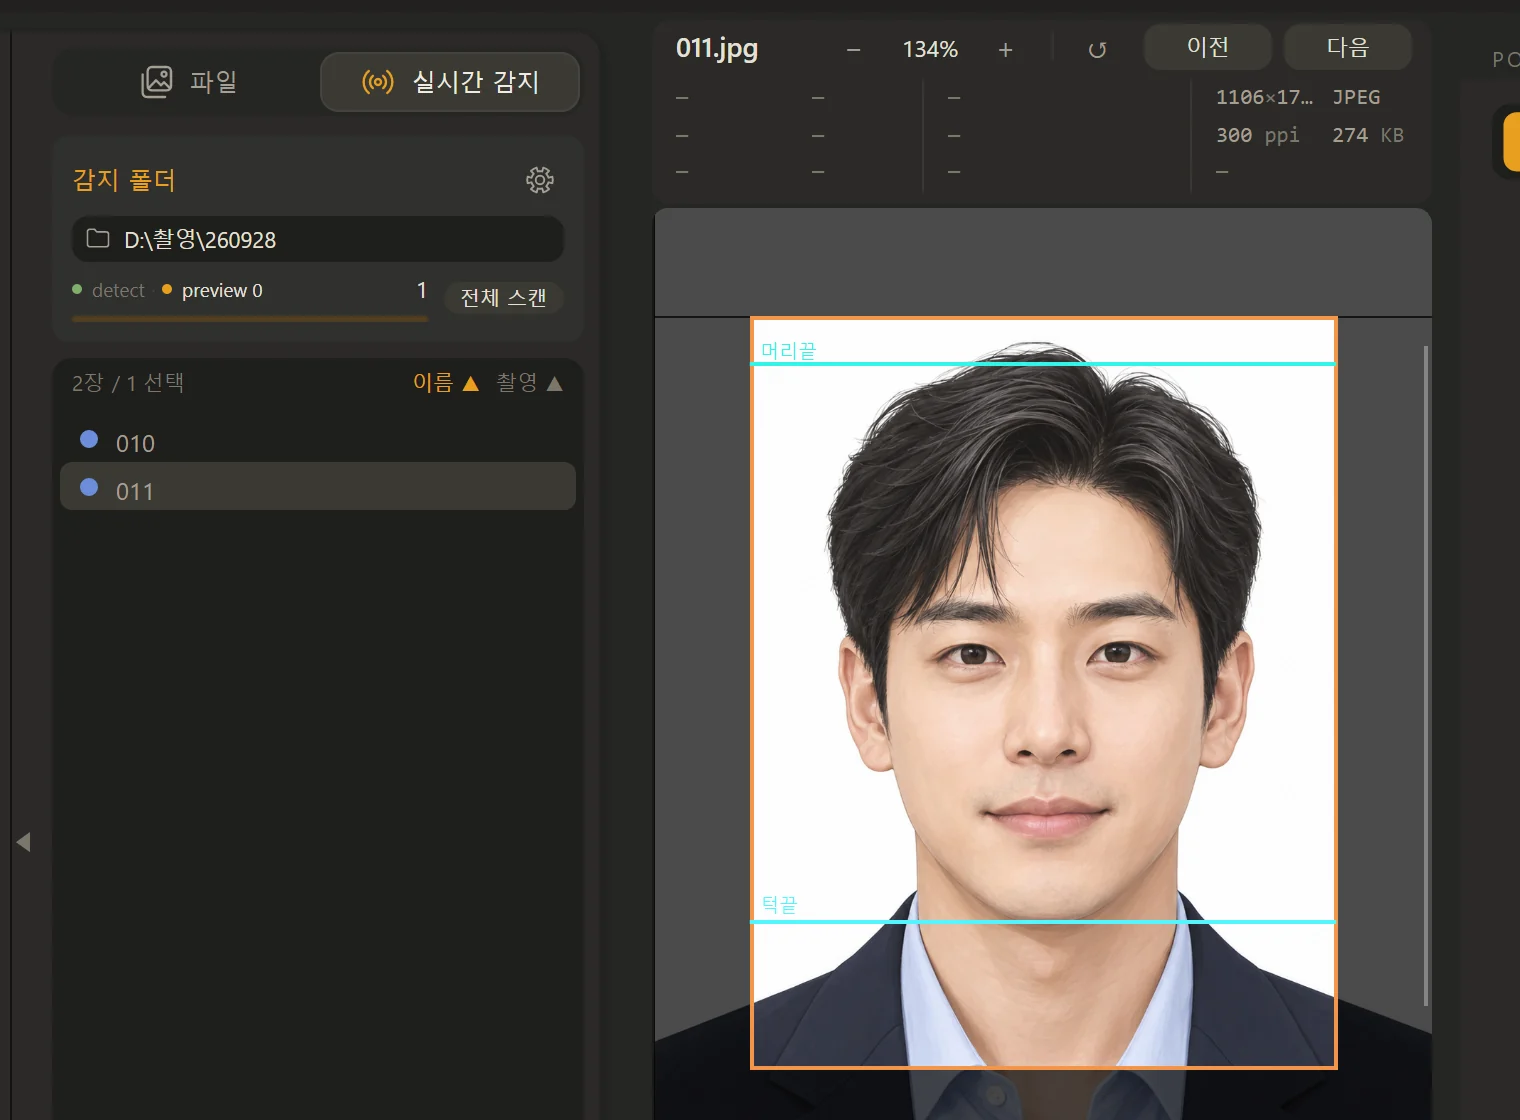This screenshot has width=1520, height=1120.
Task: Select file 011 in the list
Action: 318,487
